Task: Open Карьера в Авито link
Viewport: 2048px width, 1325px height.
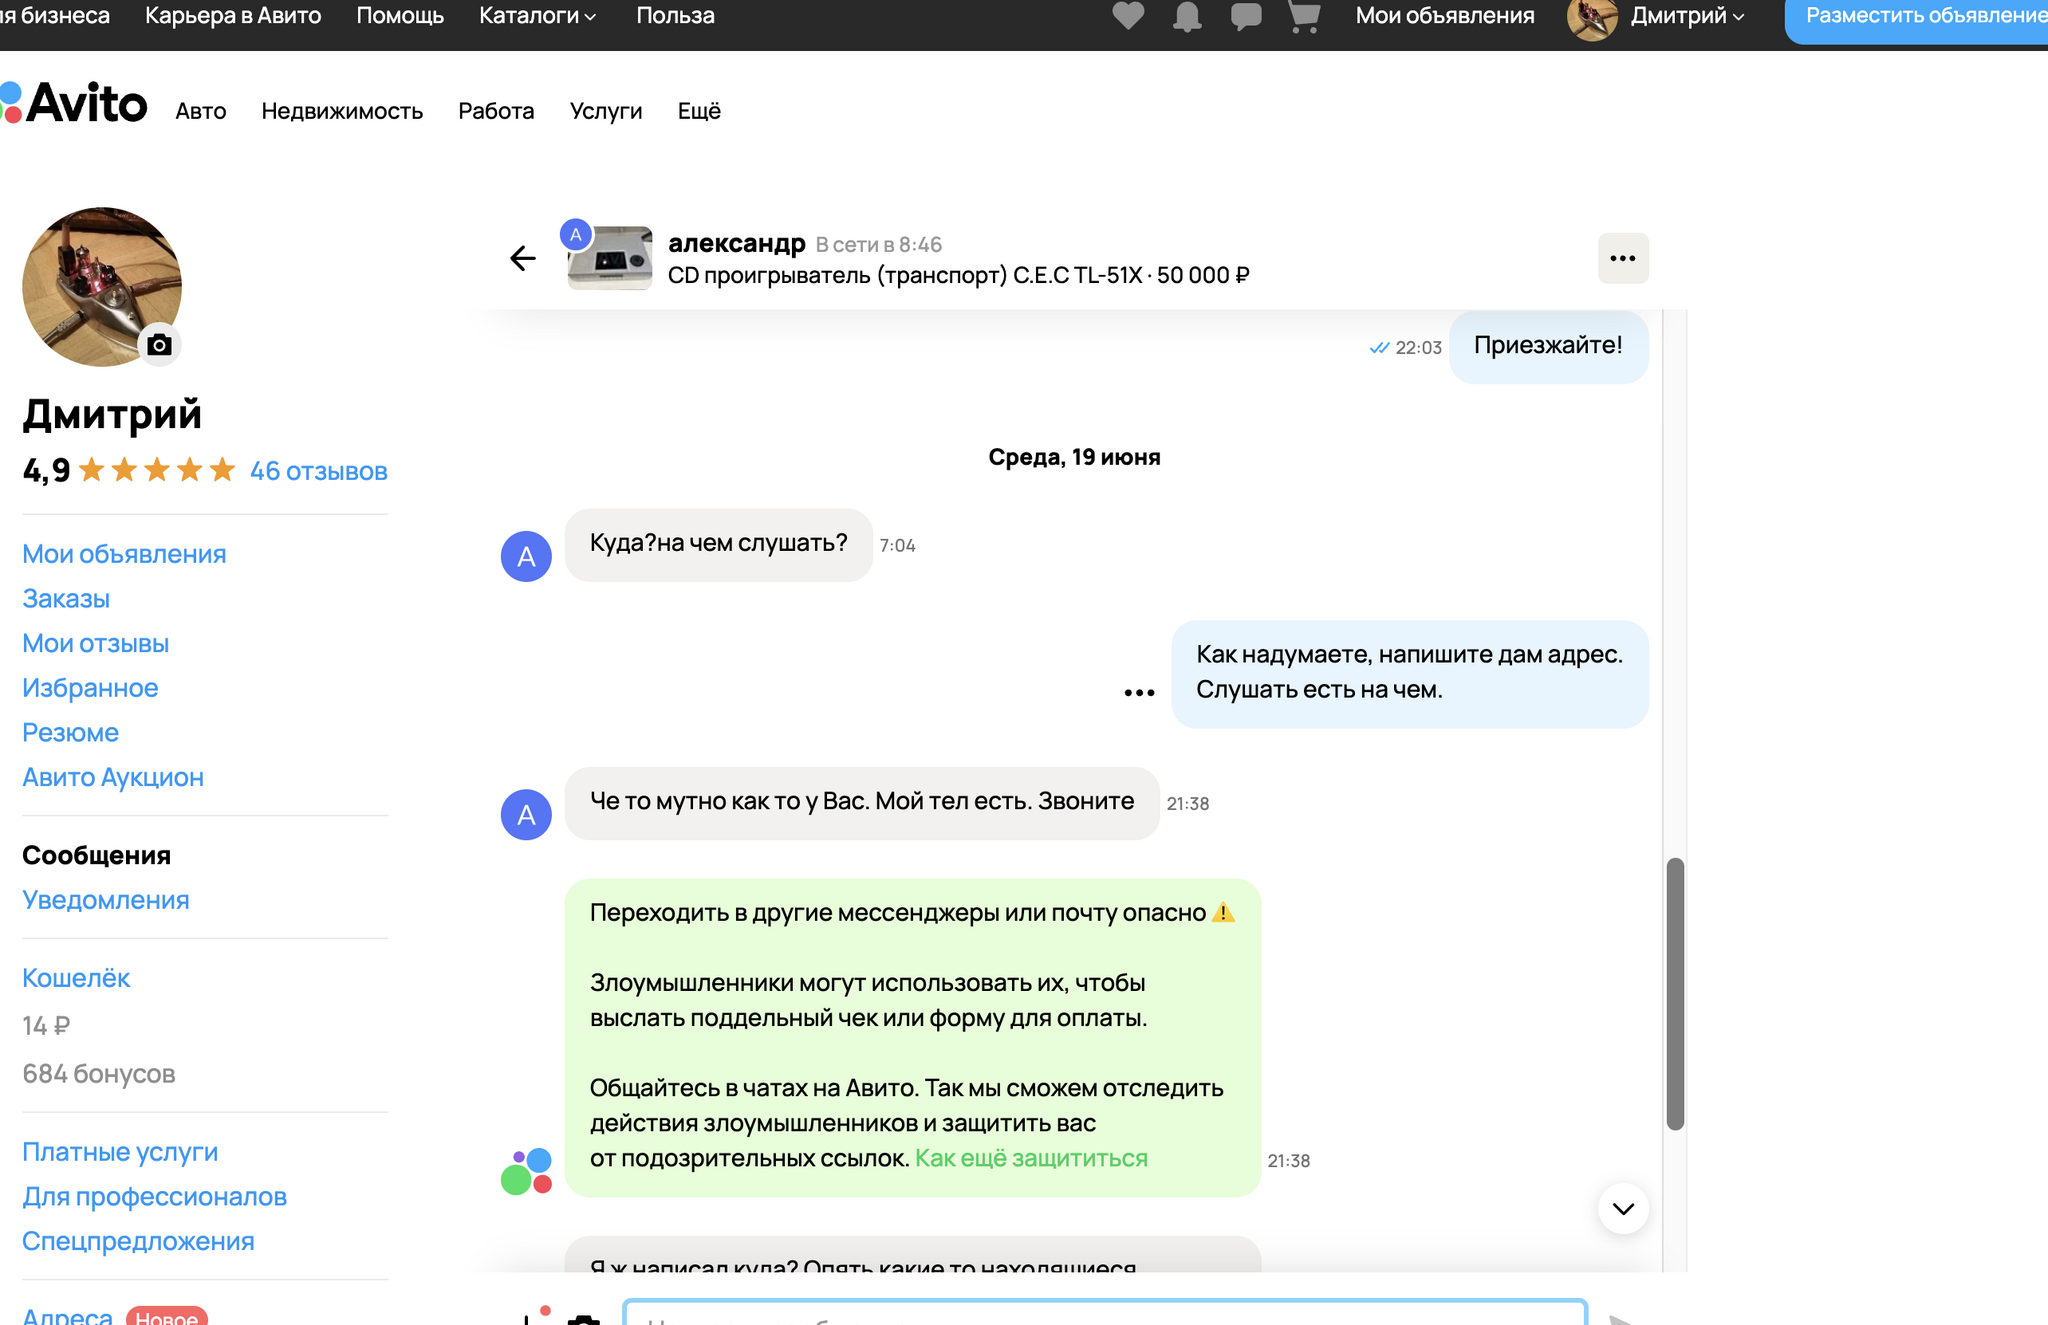Action: pos(233,16)
